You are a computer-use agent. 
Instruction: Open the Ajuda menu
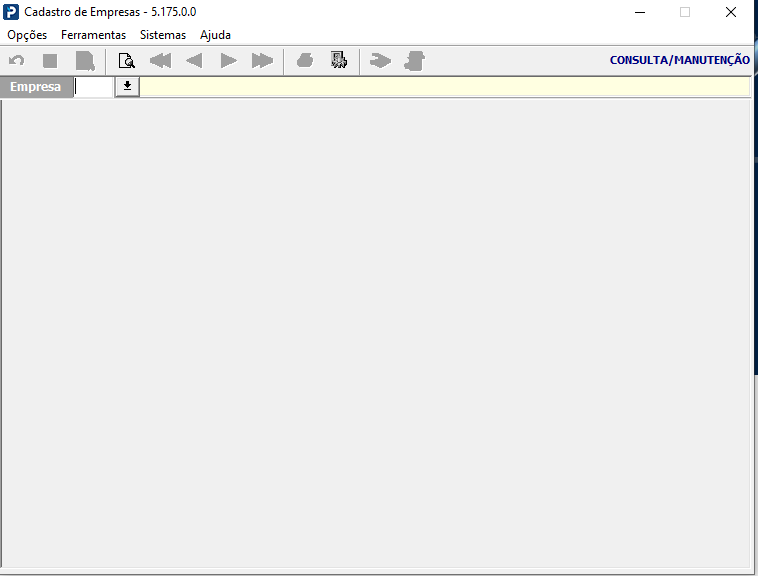[215, 35]
